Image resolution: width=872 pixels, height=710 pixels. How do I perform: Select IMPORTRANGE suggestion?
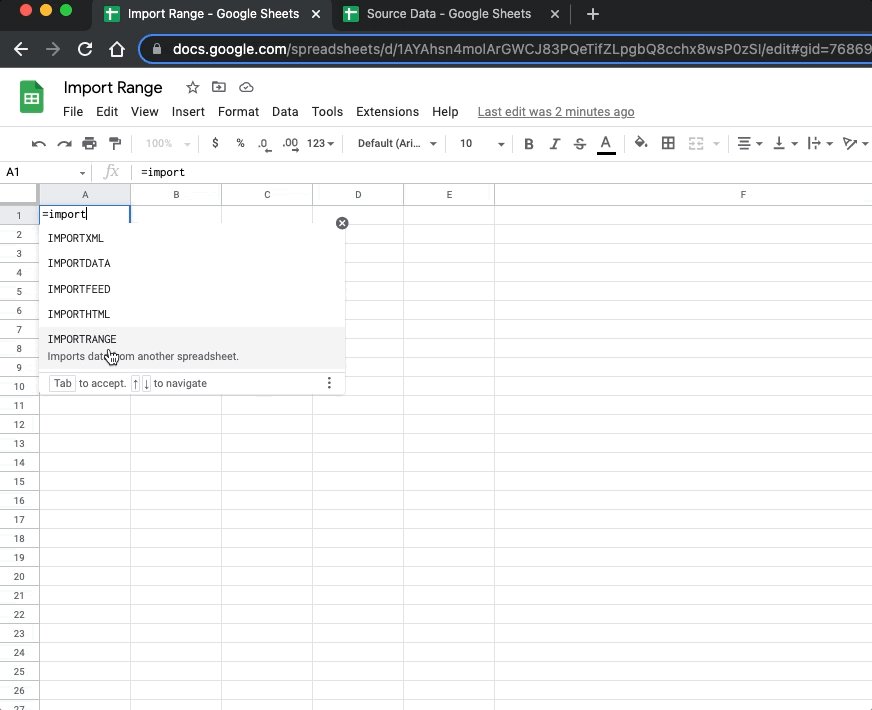(192, 348)
